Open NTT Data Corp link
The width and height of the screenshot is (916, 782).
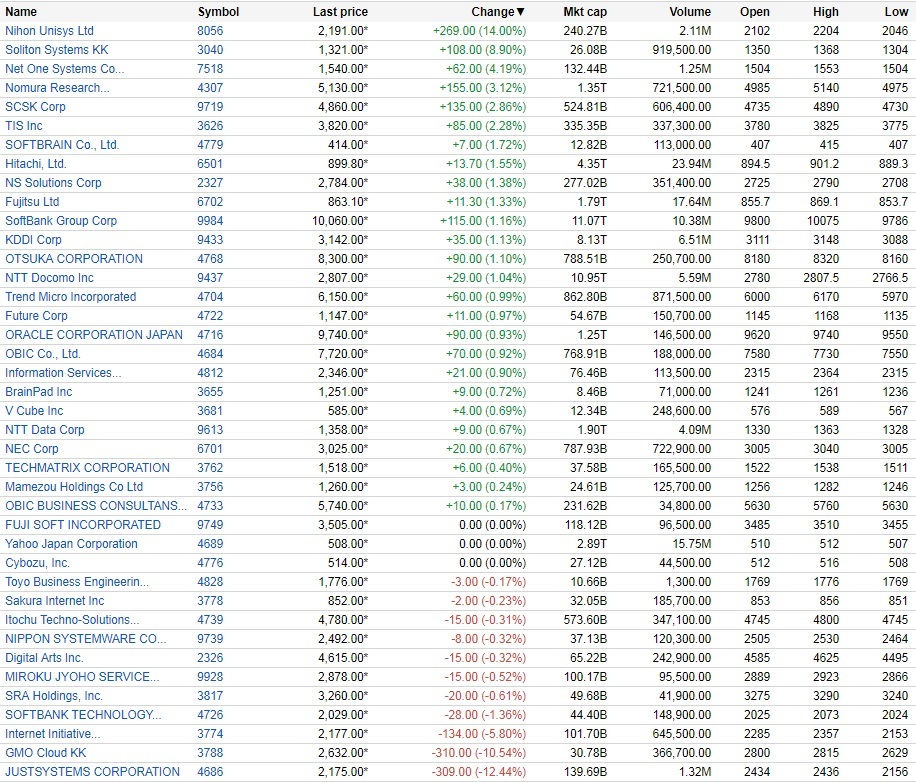click(x=45, y=430)
